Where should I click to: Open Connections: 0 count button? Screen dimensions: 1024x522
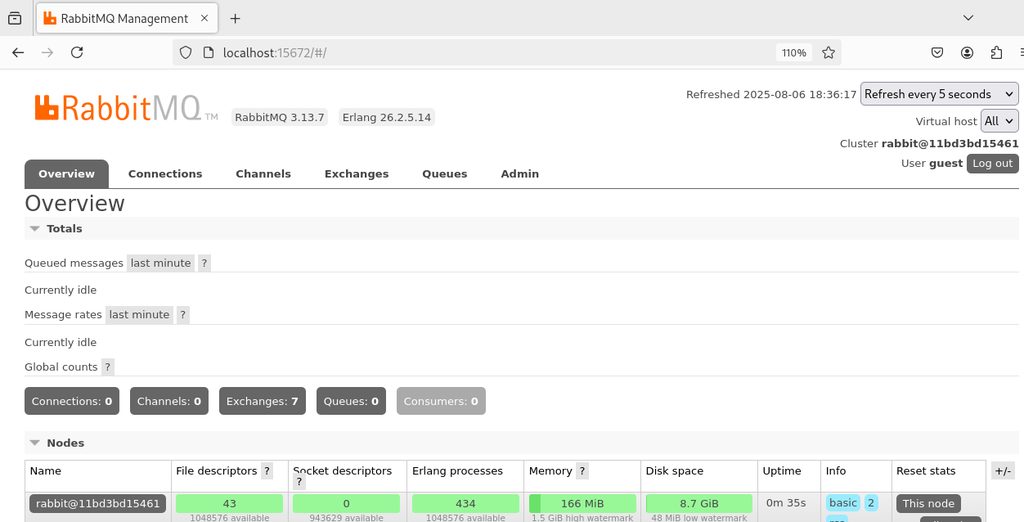pos(72,401)
